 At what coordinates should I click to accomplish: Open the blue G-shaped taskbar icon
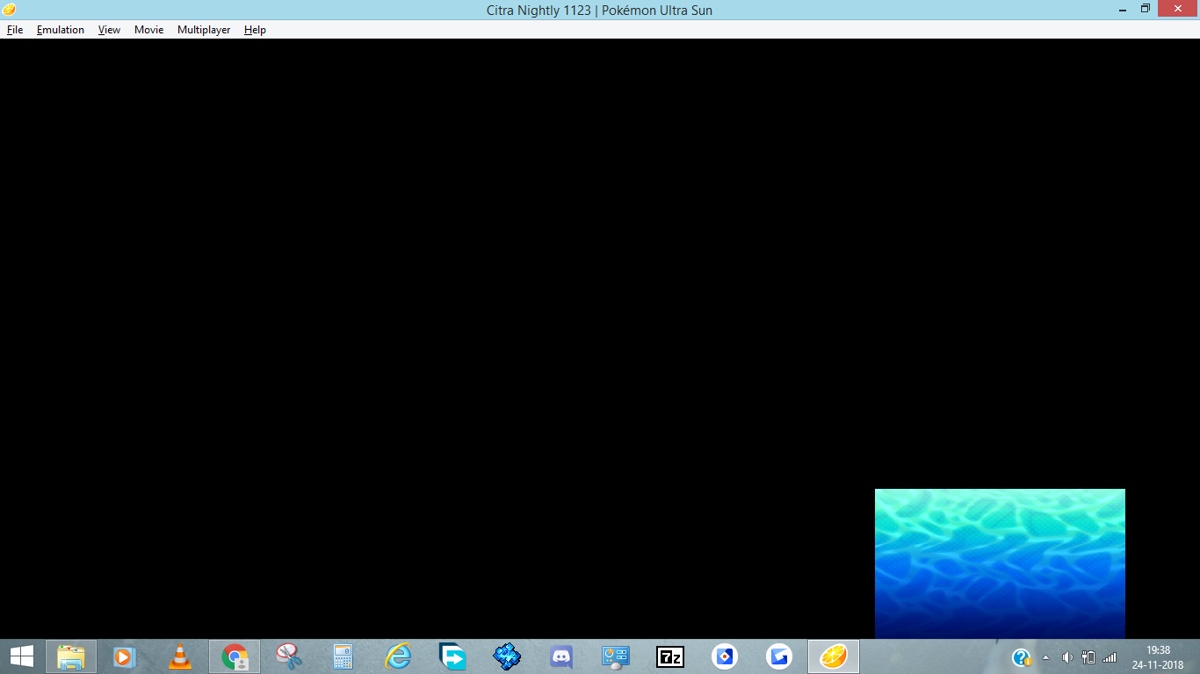coord(779,657)
